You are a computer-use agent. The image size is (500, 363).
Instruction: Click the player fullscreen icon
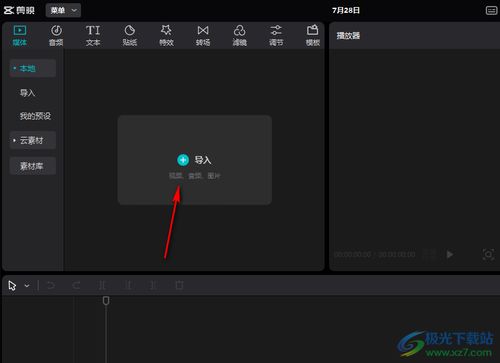pyautogui.click(x=488, y=254)
